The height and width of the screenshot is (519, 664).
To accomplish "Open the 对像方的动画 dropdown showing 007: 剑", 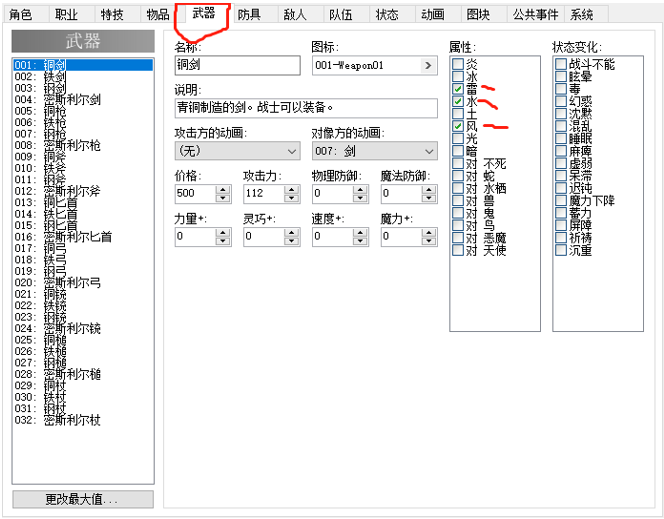I will (x=375, y=151).
